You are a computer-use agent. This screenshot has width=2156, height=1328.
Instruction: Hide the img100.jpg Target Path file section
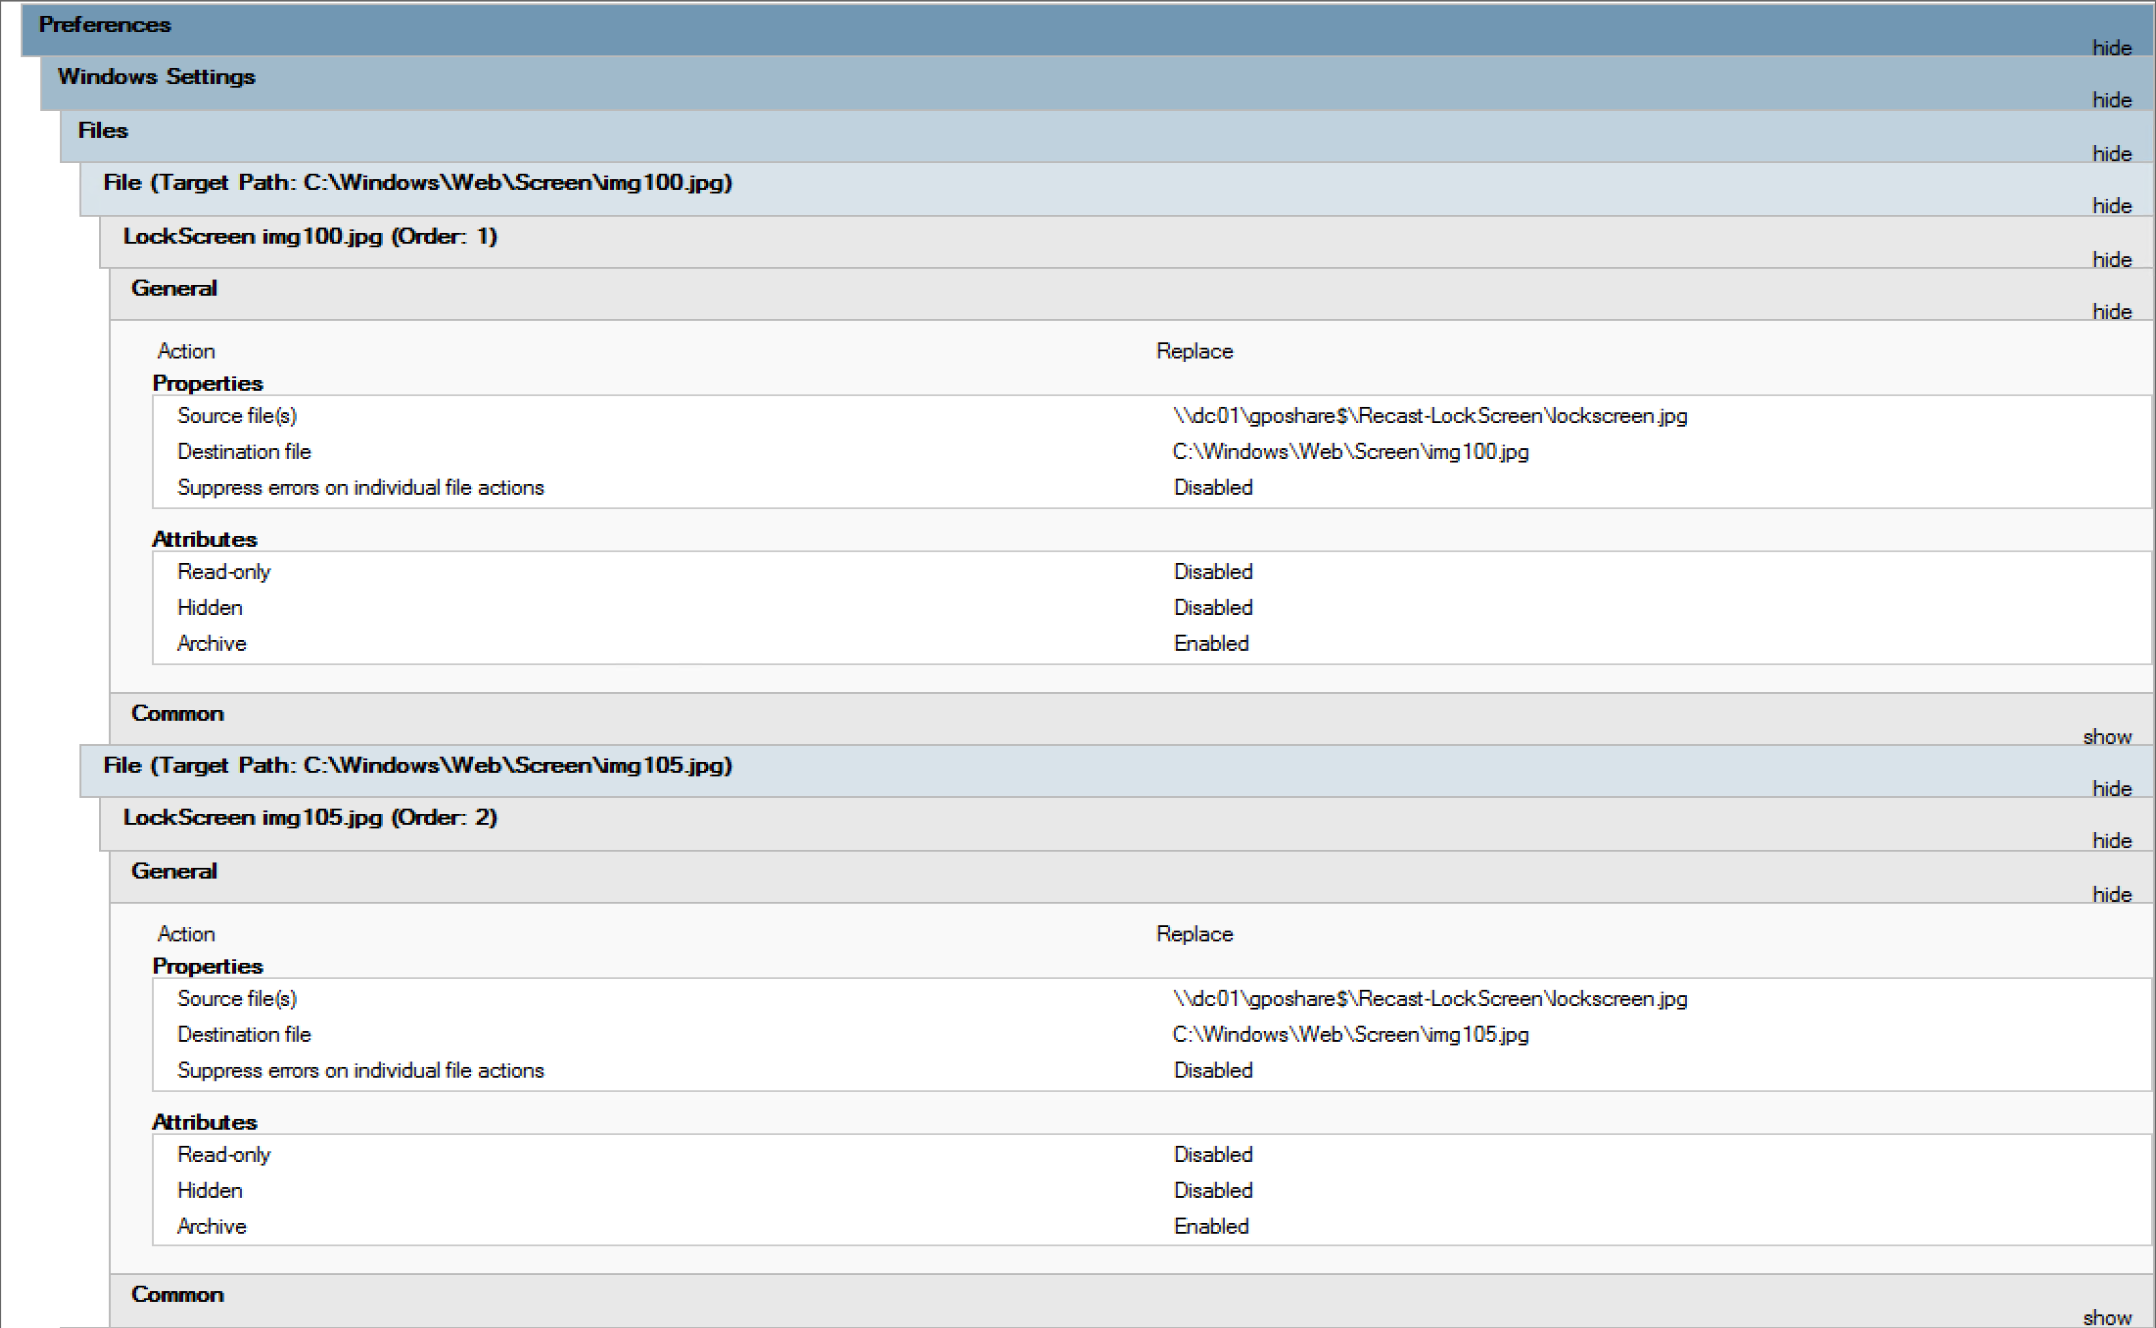coord(2111,206)
